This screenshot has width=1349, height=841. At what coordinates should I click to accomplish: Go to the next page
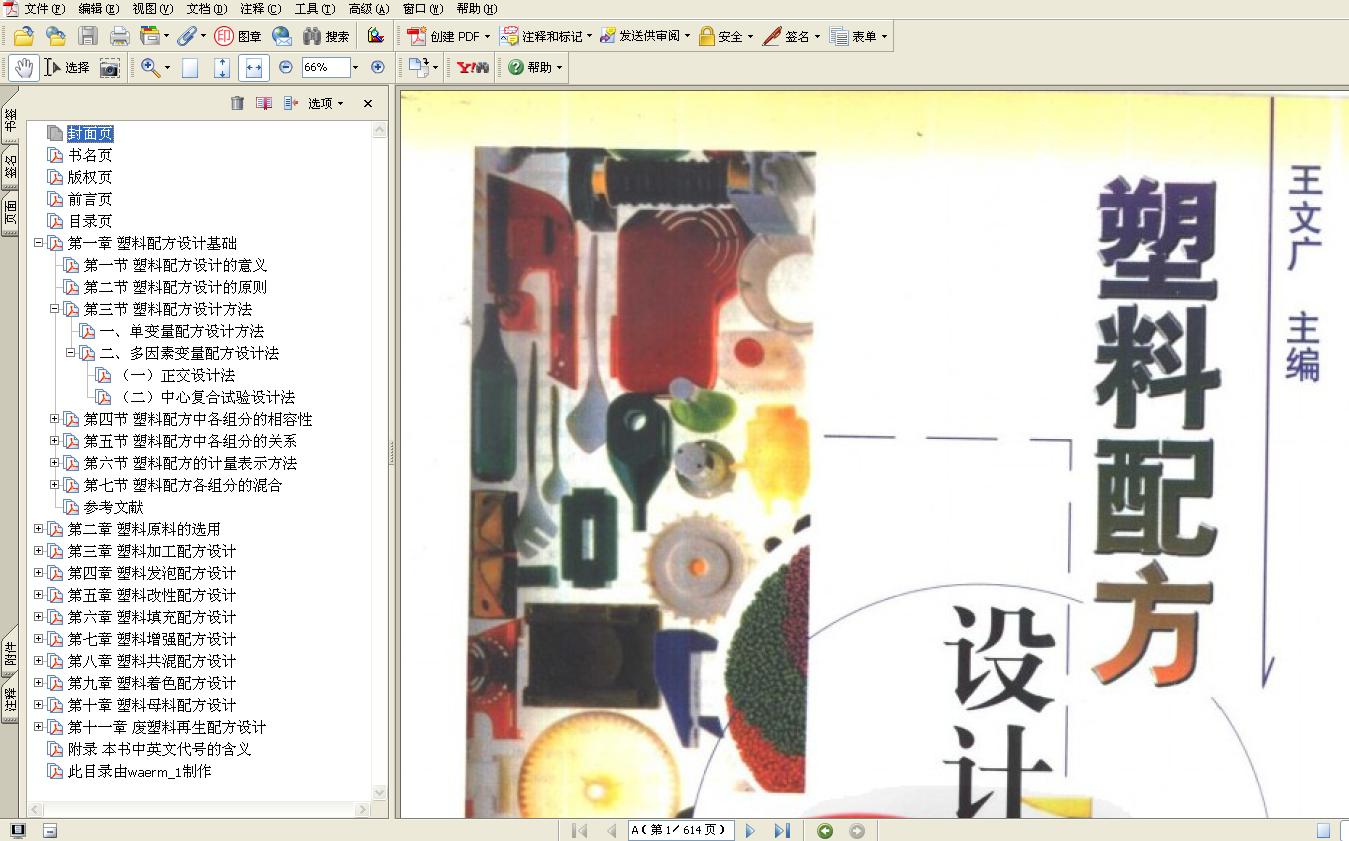(750, 830)
